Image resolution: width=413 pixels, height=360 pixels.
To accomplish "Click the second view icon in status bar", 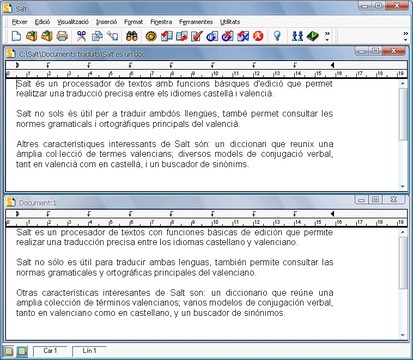I will pyautogui.click(x=22, y=351).
